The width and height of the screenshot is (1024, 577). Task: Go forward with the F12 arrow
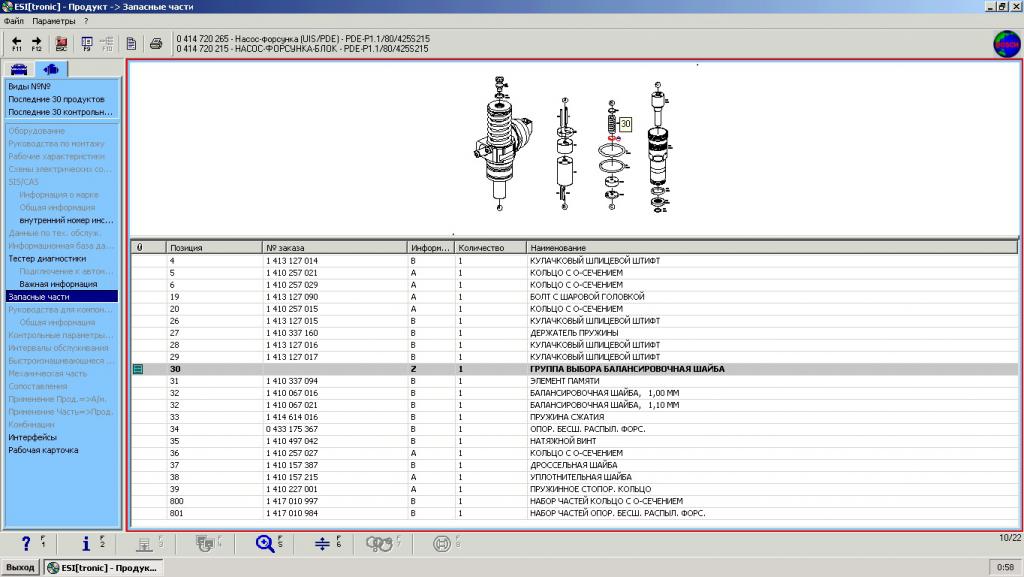tap(37, 44)
